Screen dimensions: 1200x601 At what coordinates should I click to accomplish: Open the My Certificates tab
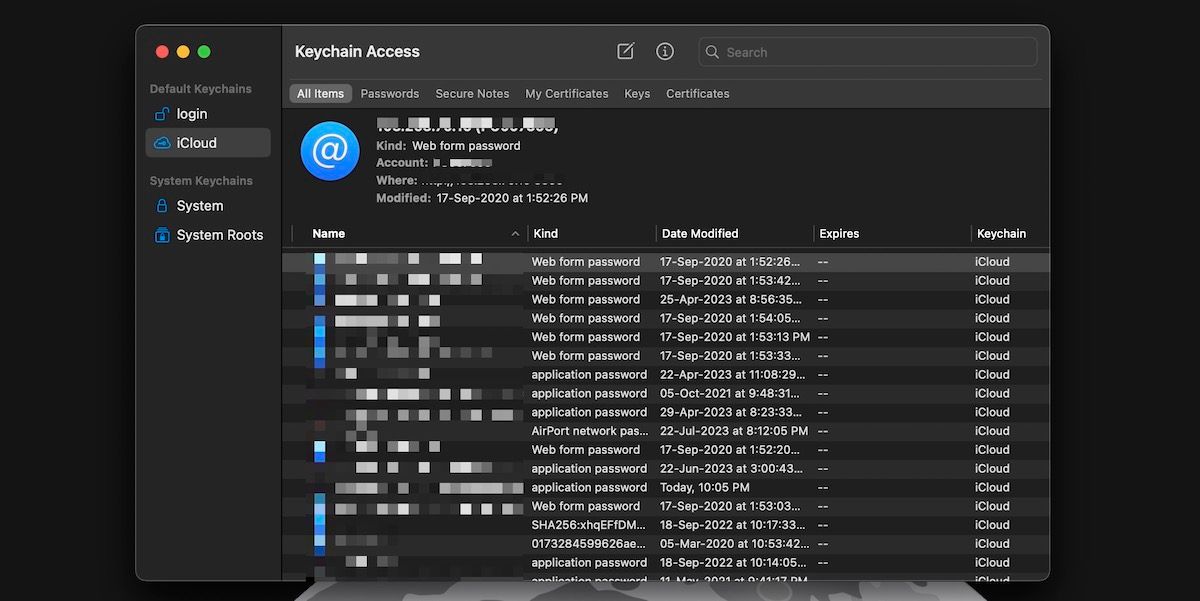566,93
